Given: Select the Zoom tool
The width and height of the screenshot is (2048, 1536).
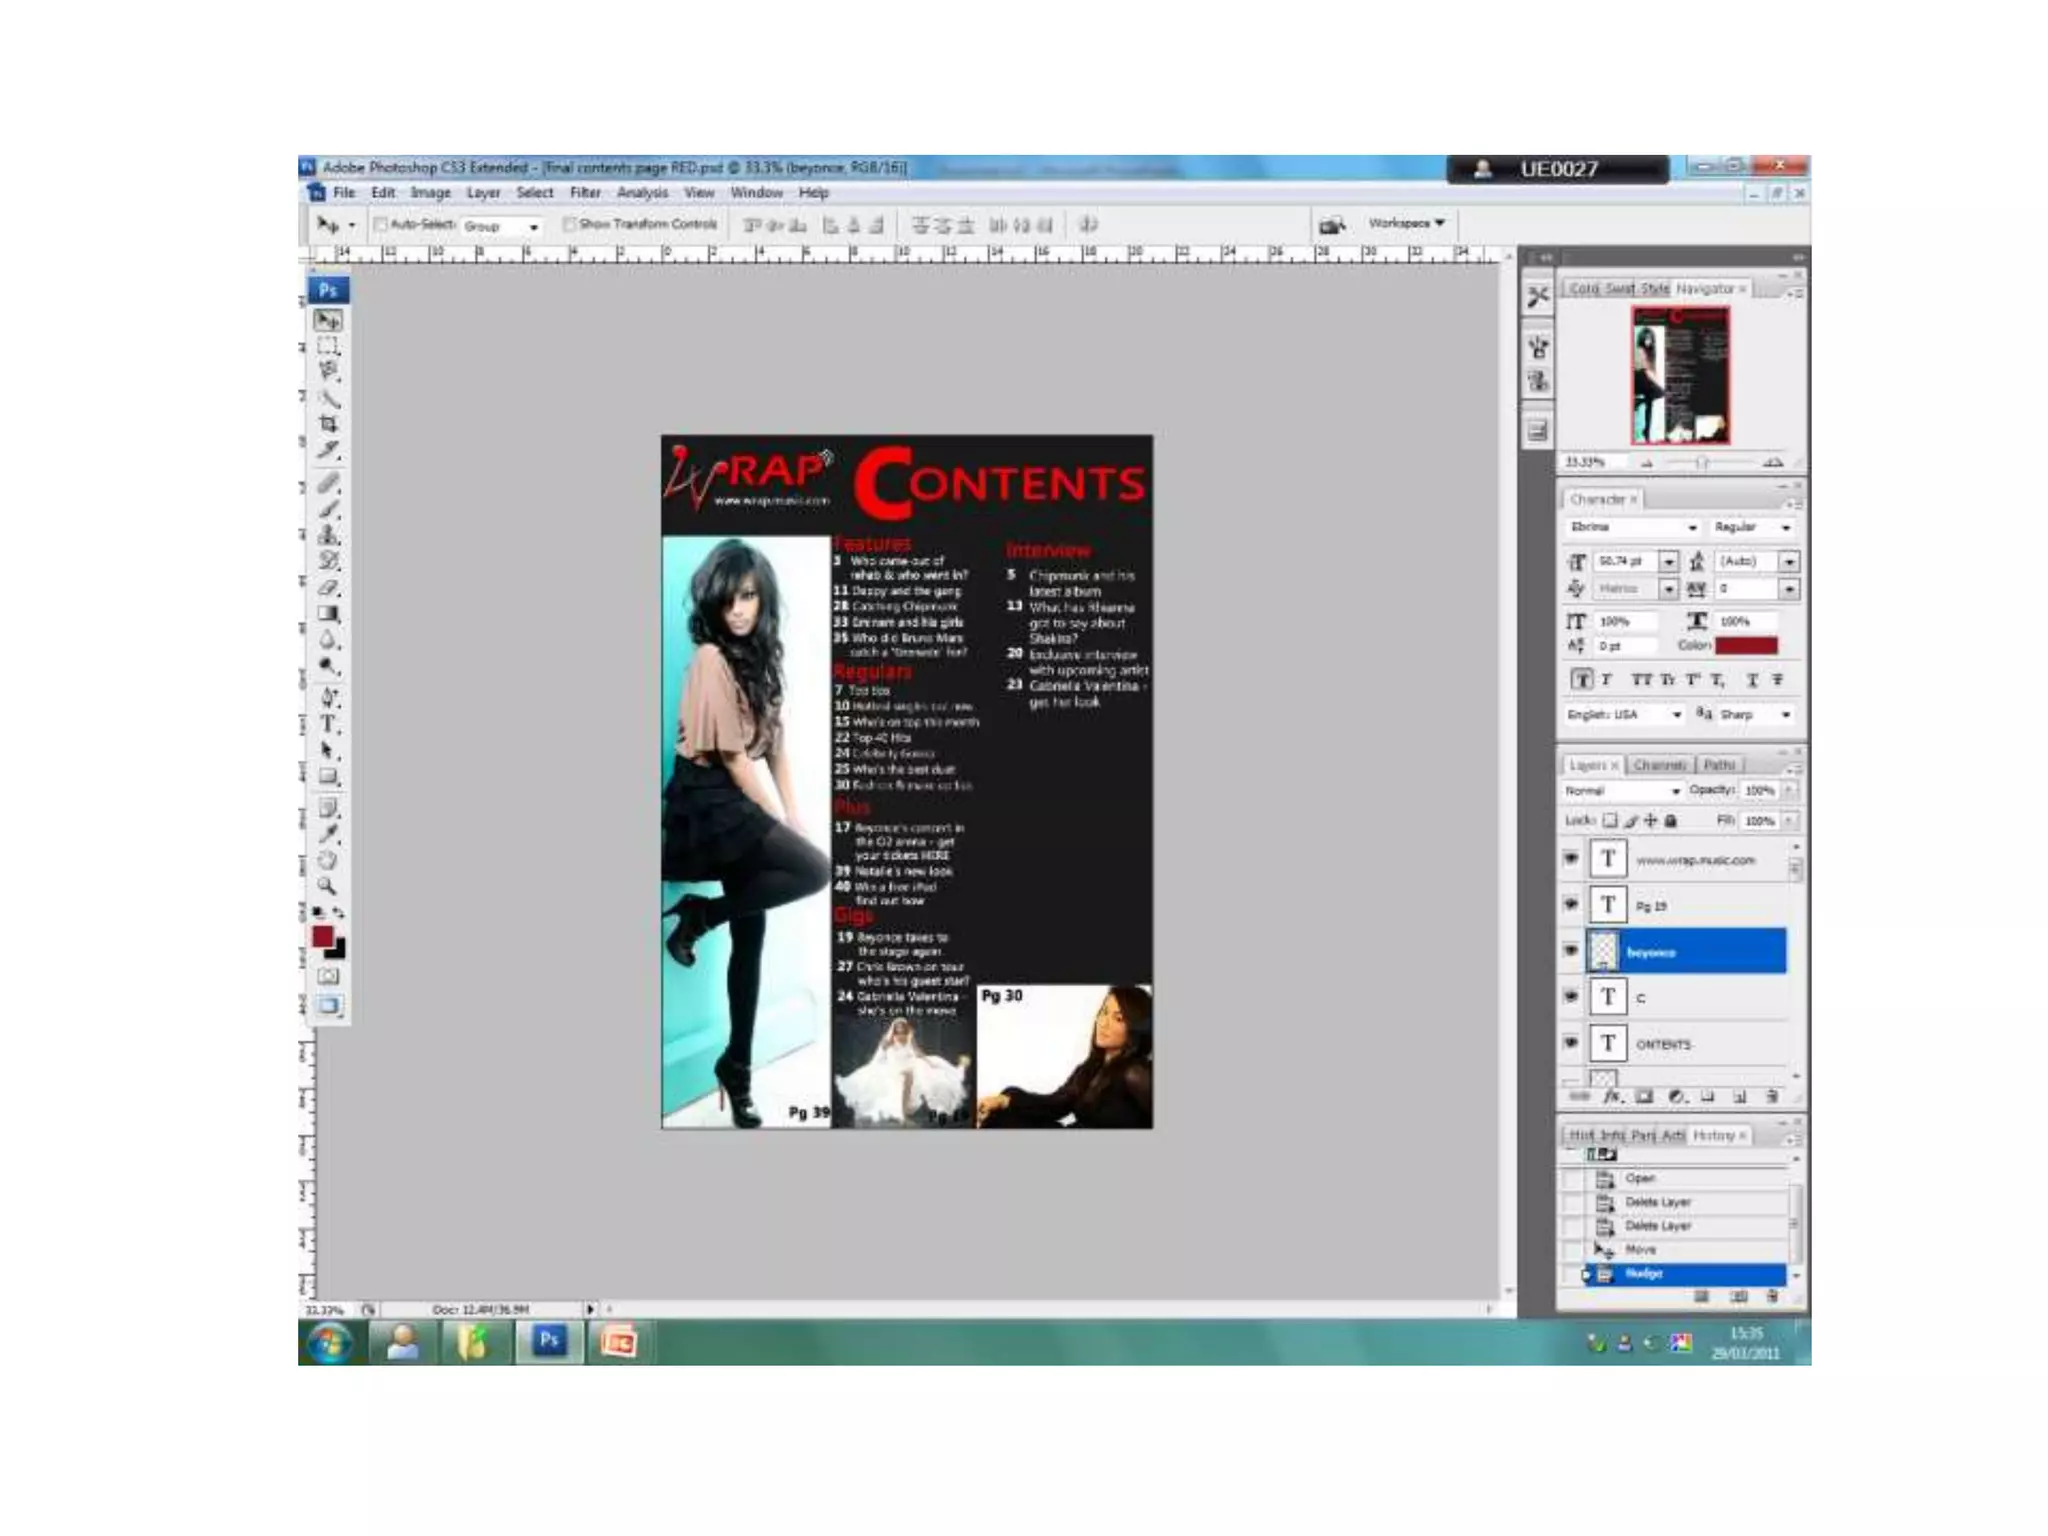Looking at the screenshot, I should point(328,886).
